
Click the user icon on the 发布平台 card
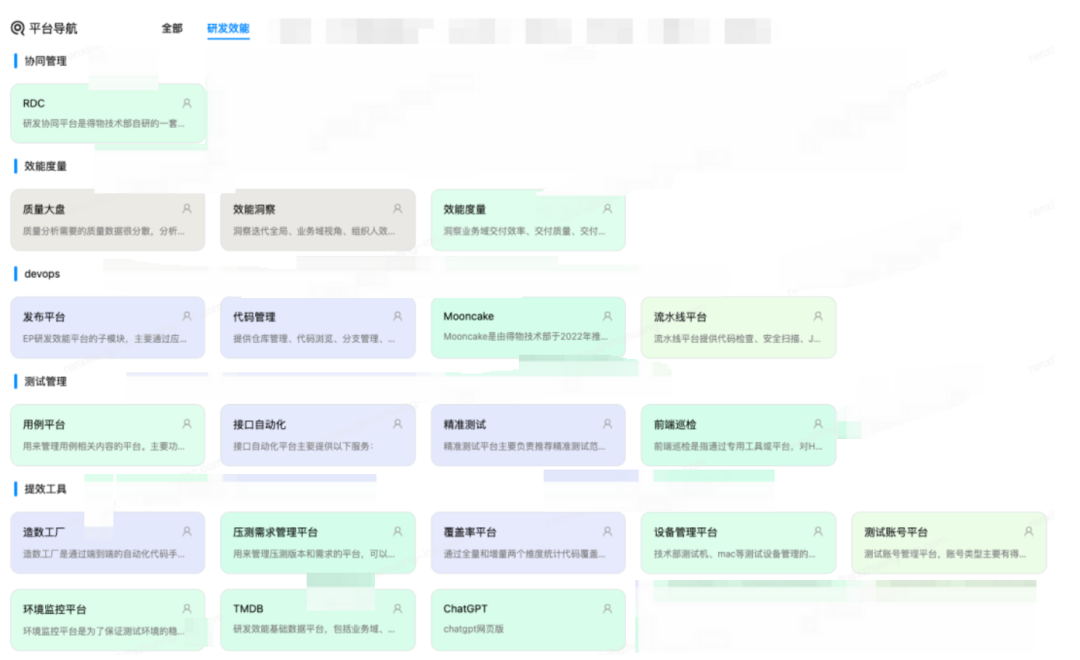coord(187,316)
